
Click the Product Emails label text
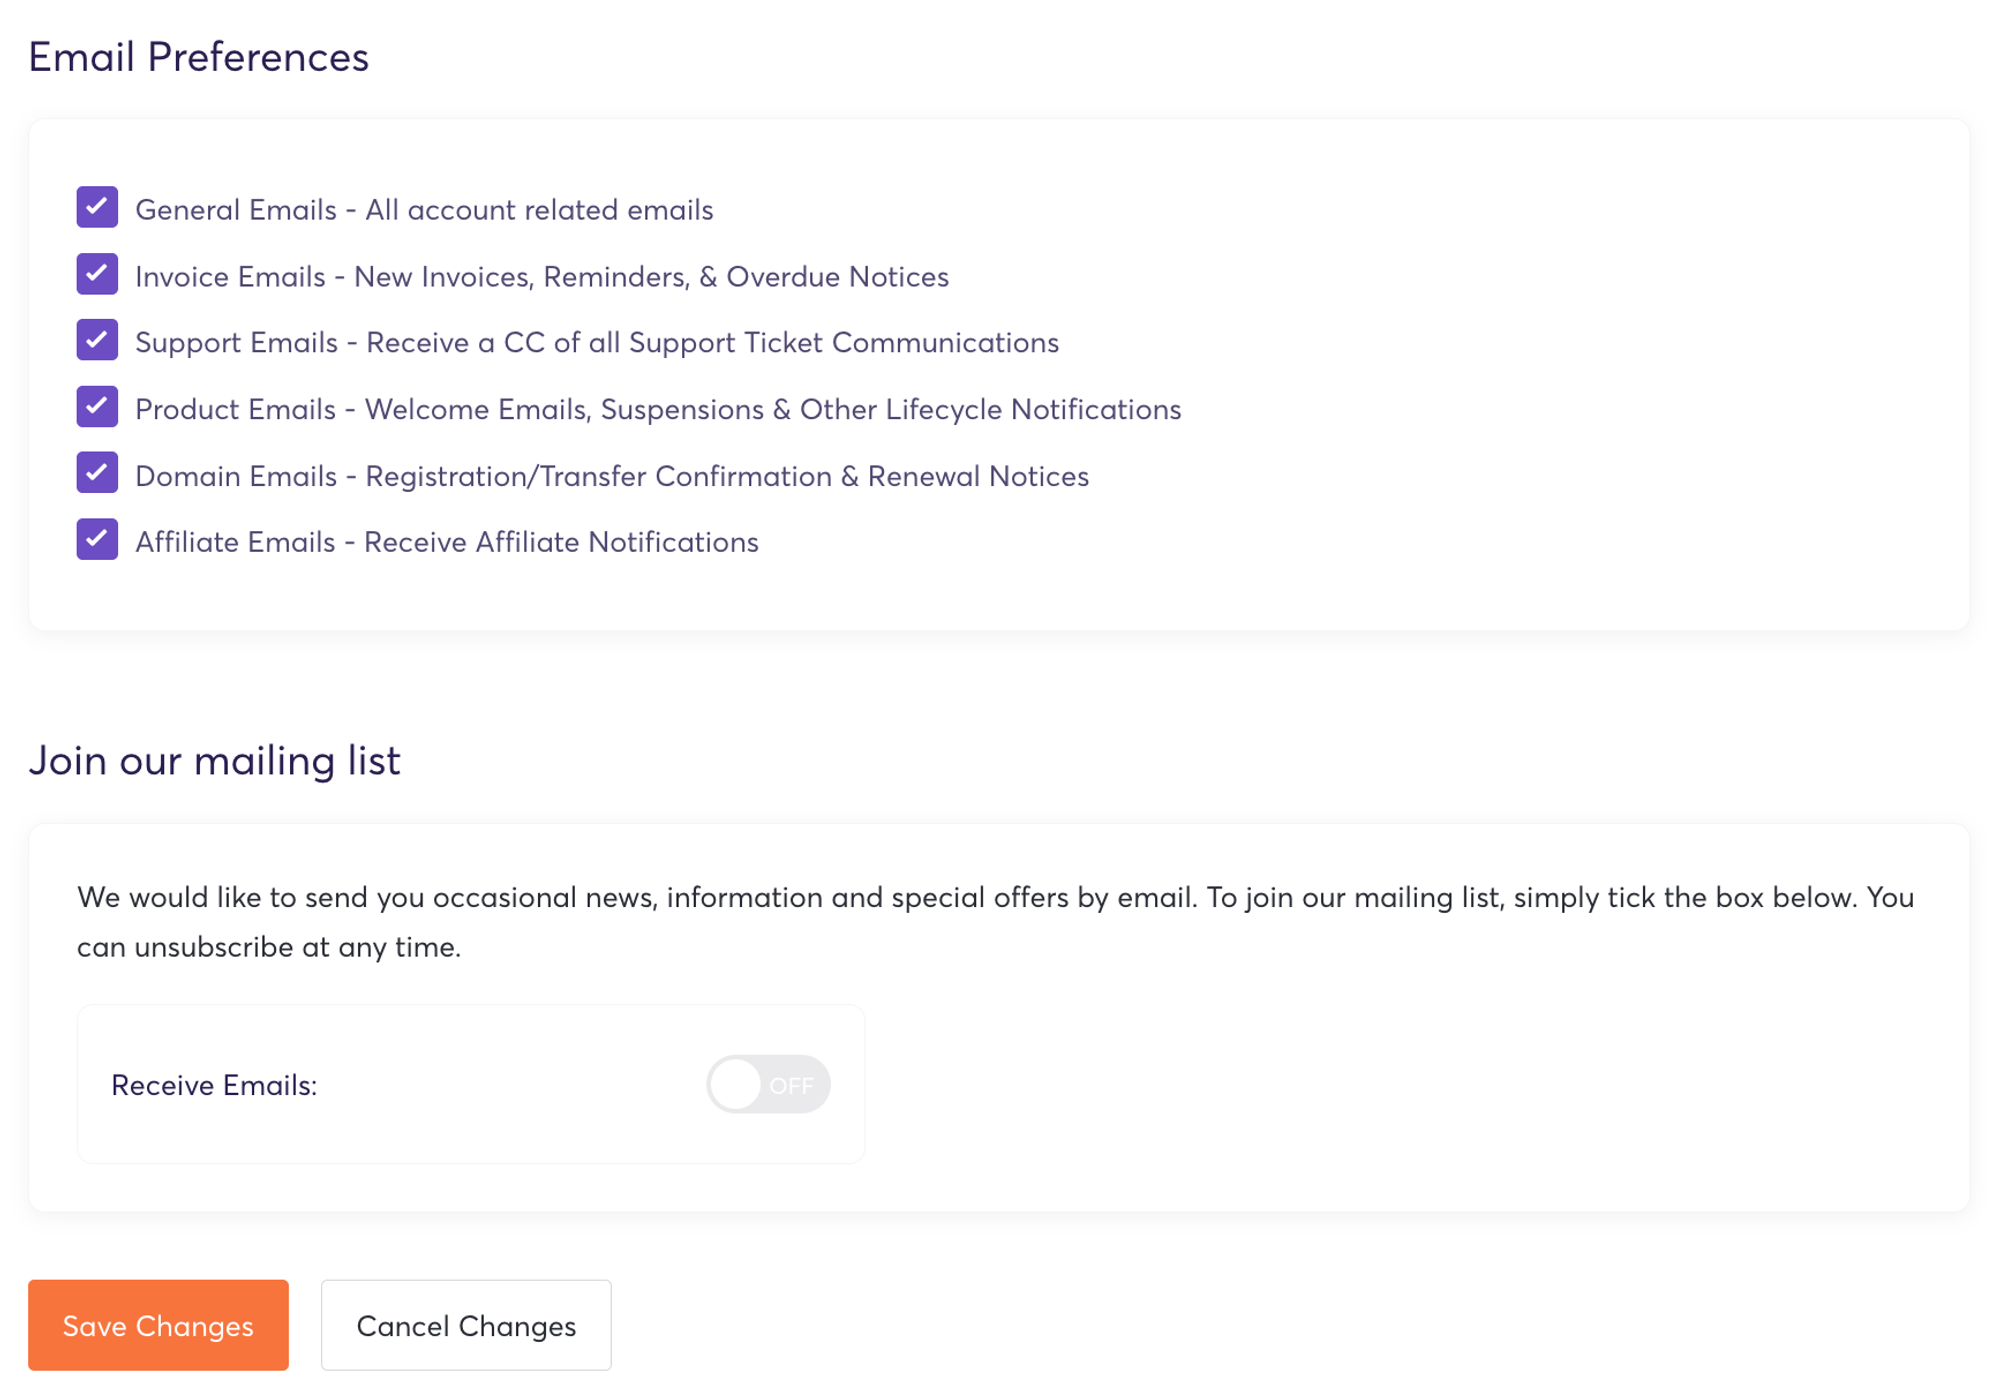coord(657,410)
